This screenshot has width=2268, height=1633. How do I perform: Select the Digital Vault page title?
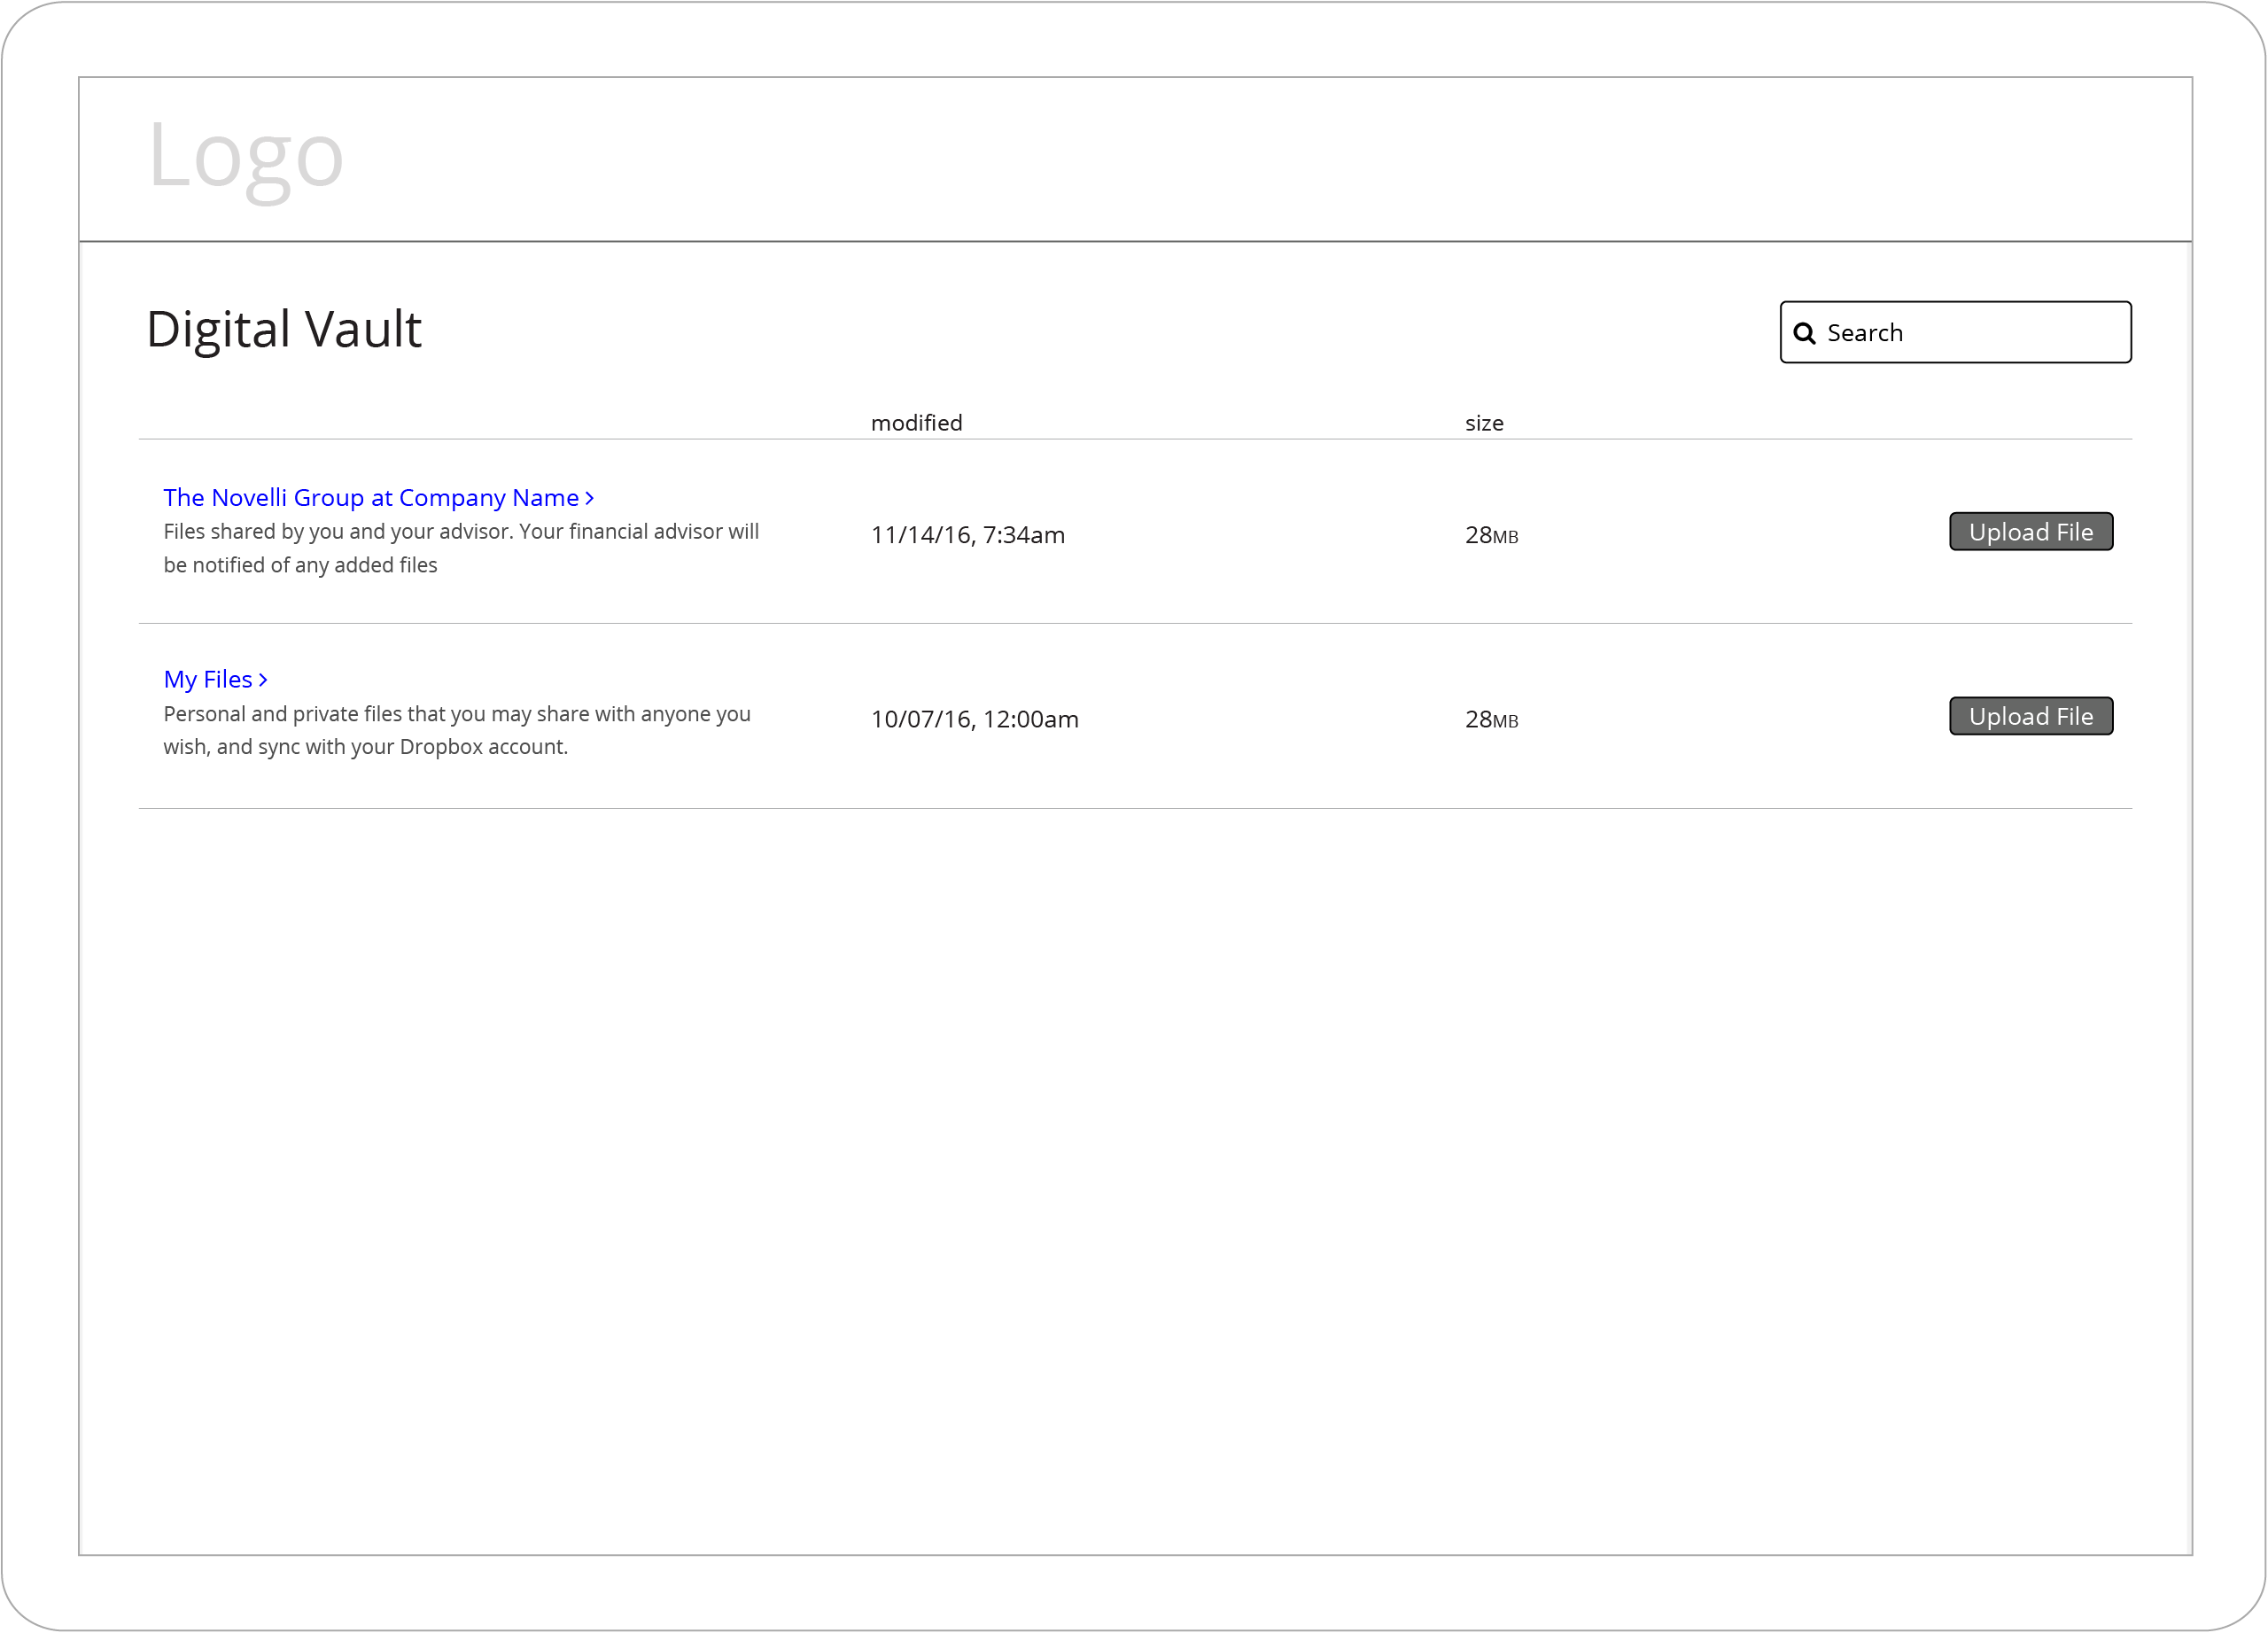tap(284, 329)
